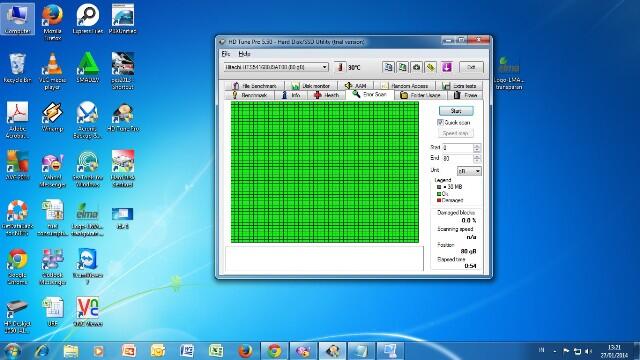The width and height of the screenshot is (640, 360).
Task: Switch to the Info tab
Action: [x=291, y=95]
